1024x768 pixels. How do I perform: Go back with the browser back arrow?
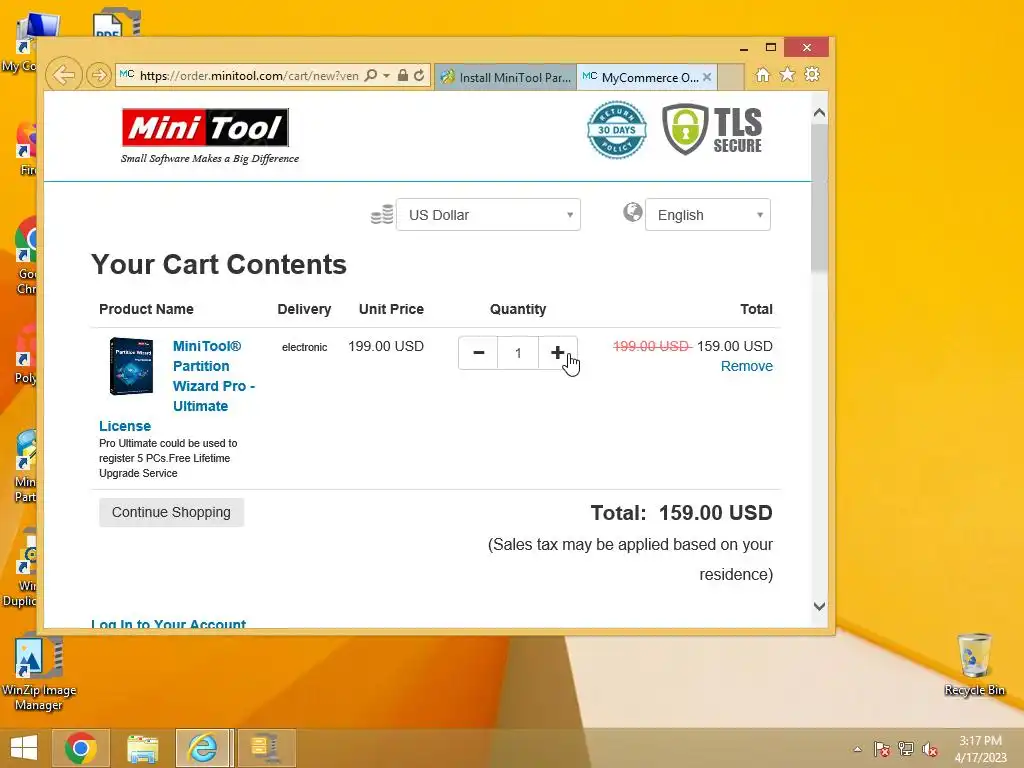tap(63, 75)
